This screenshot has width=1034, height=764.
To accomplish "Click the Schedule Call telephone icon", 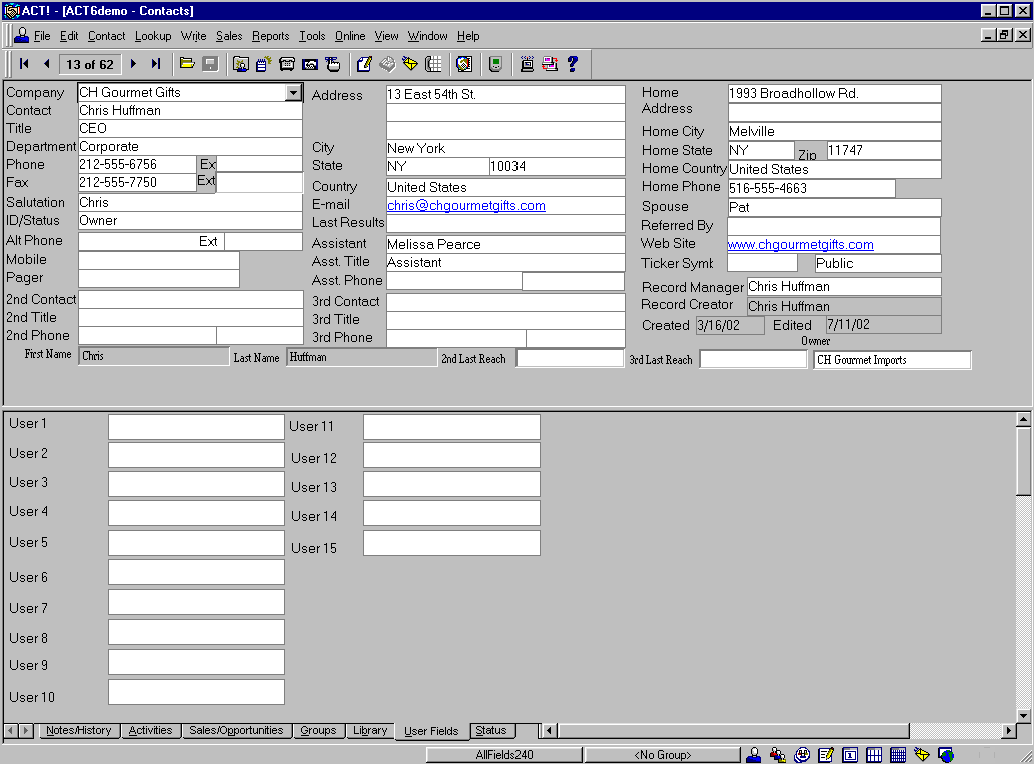I will [287, 64].
